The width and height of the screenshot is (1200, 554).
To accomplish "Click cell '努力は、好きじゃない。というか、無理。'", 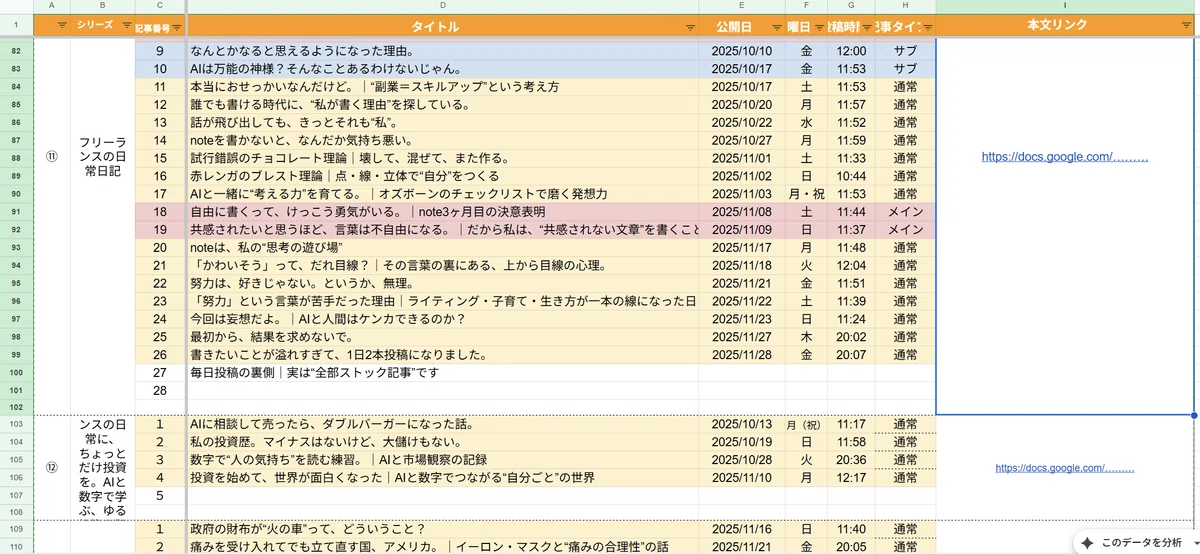I will (x=442, y=284).
